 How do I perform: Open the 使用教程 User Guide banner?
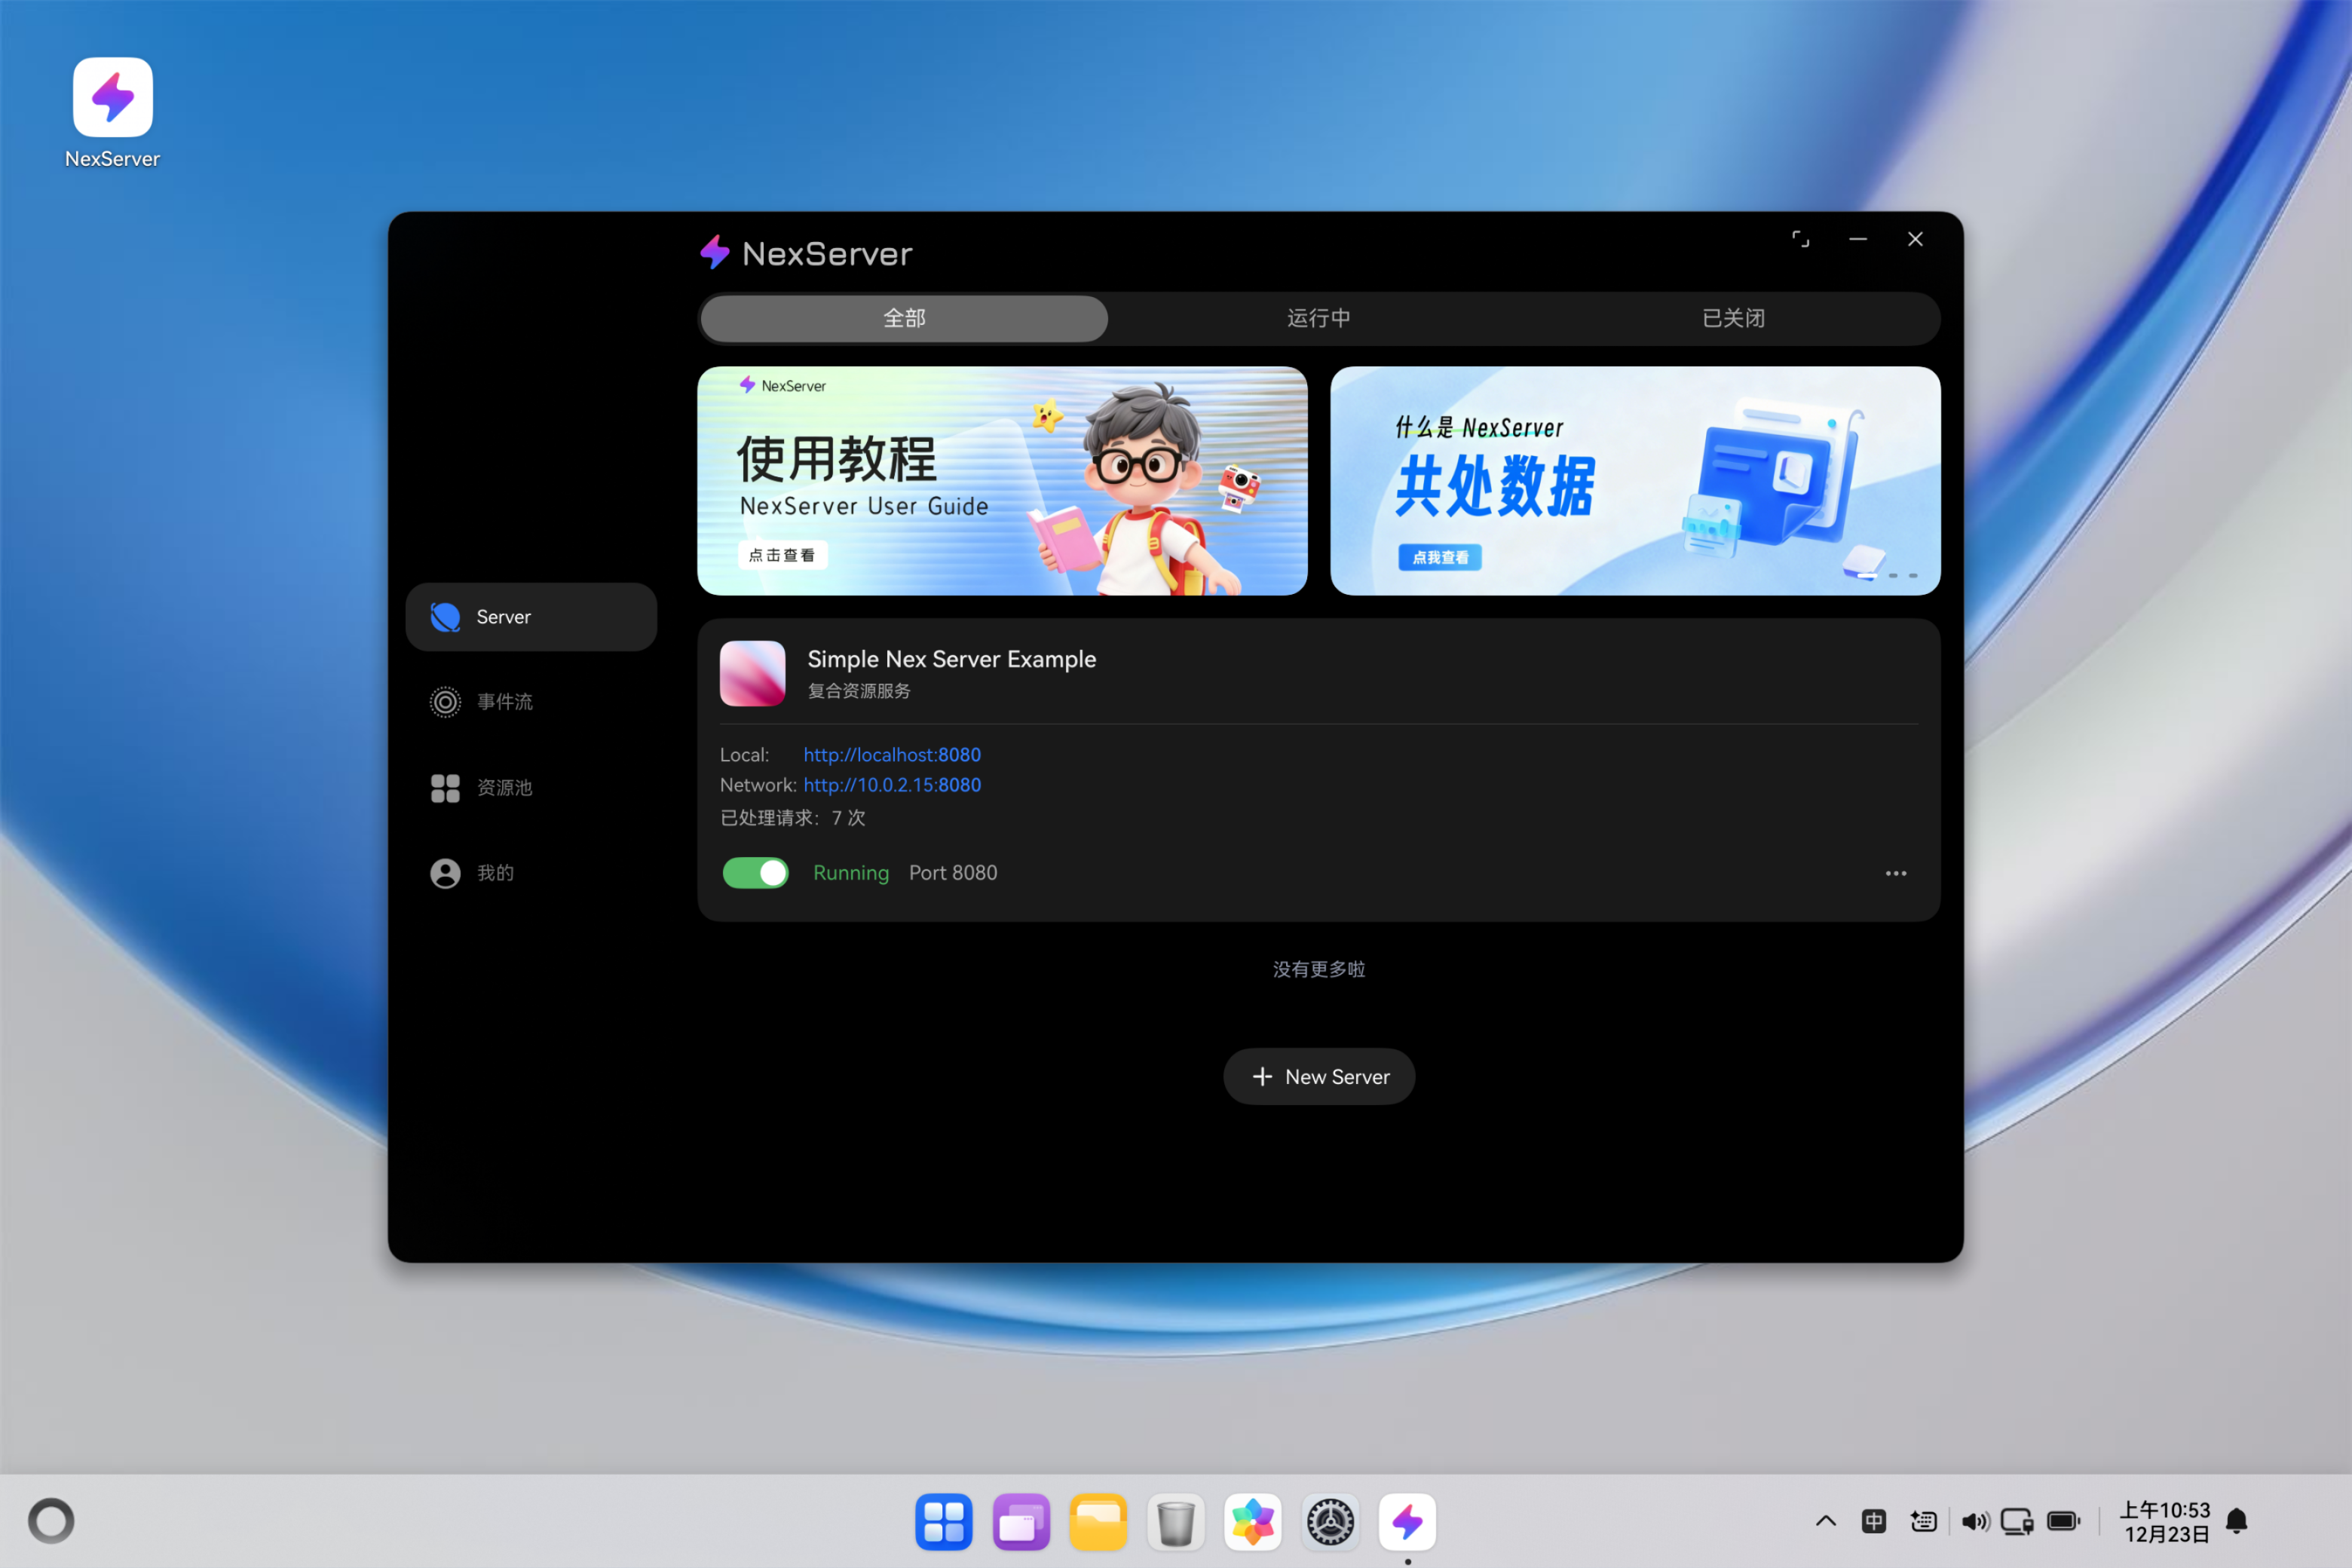1002,481
